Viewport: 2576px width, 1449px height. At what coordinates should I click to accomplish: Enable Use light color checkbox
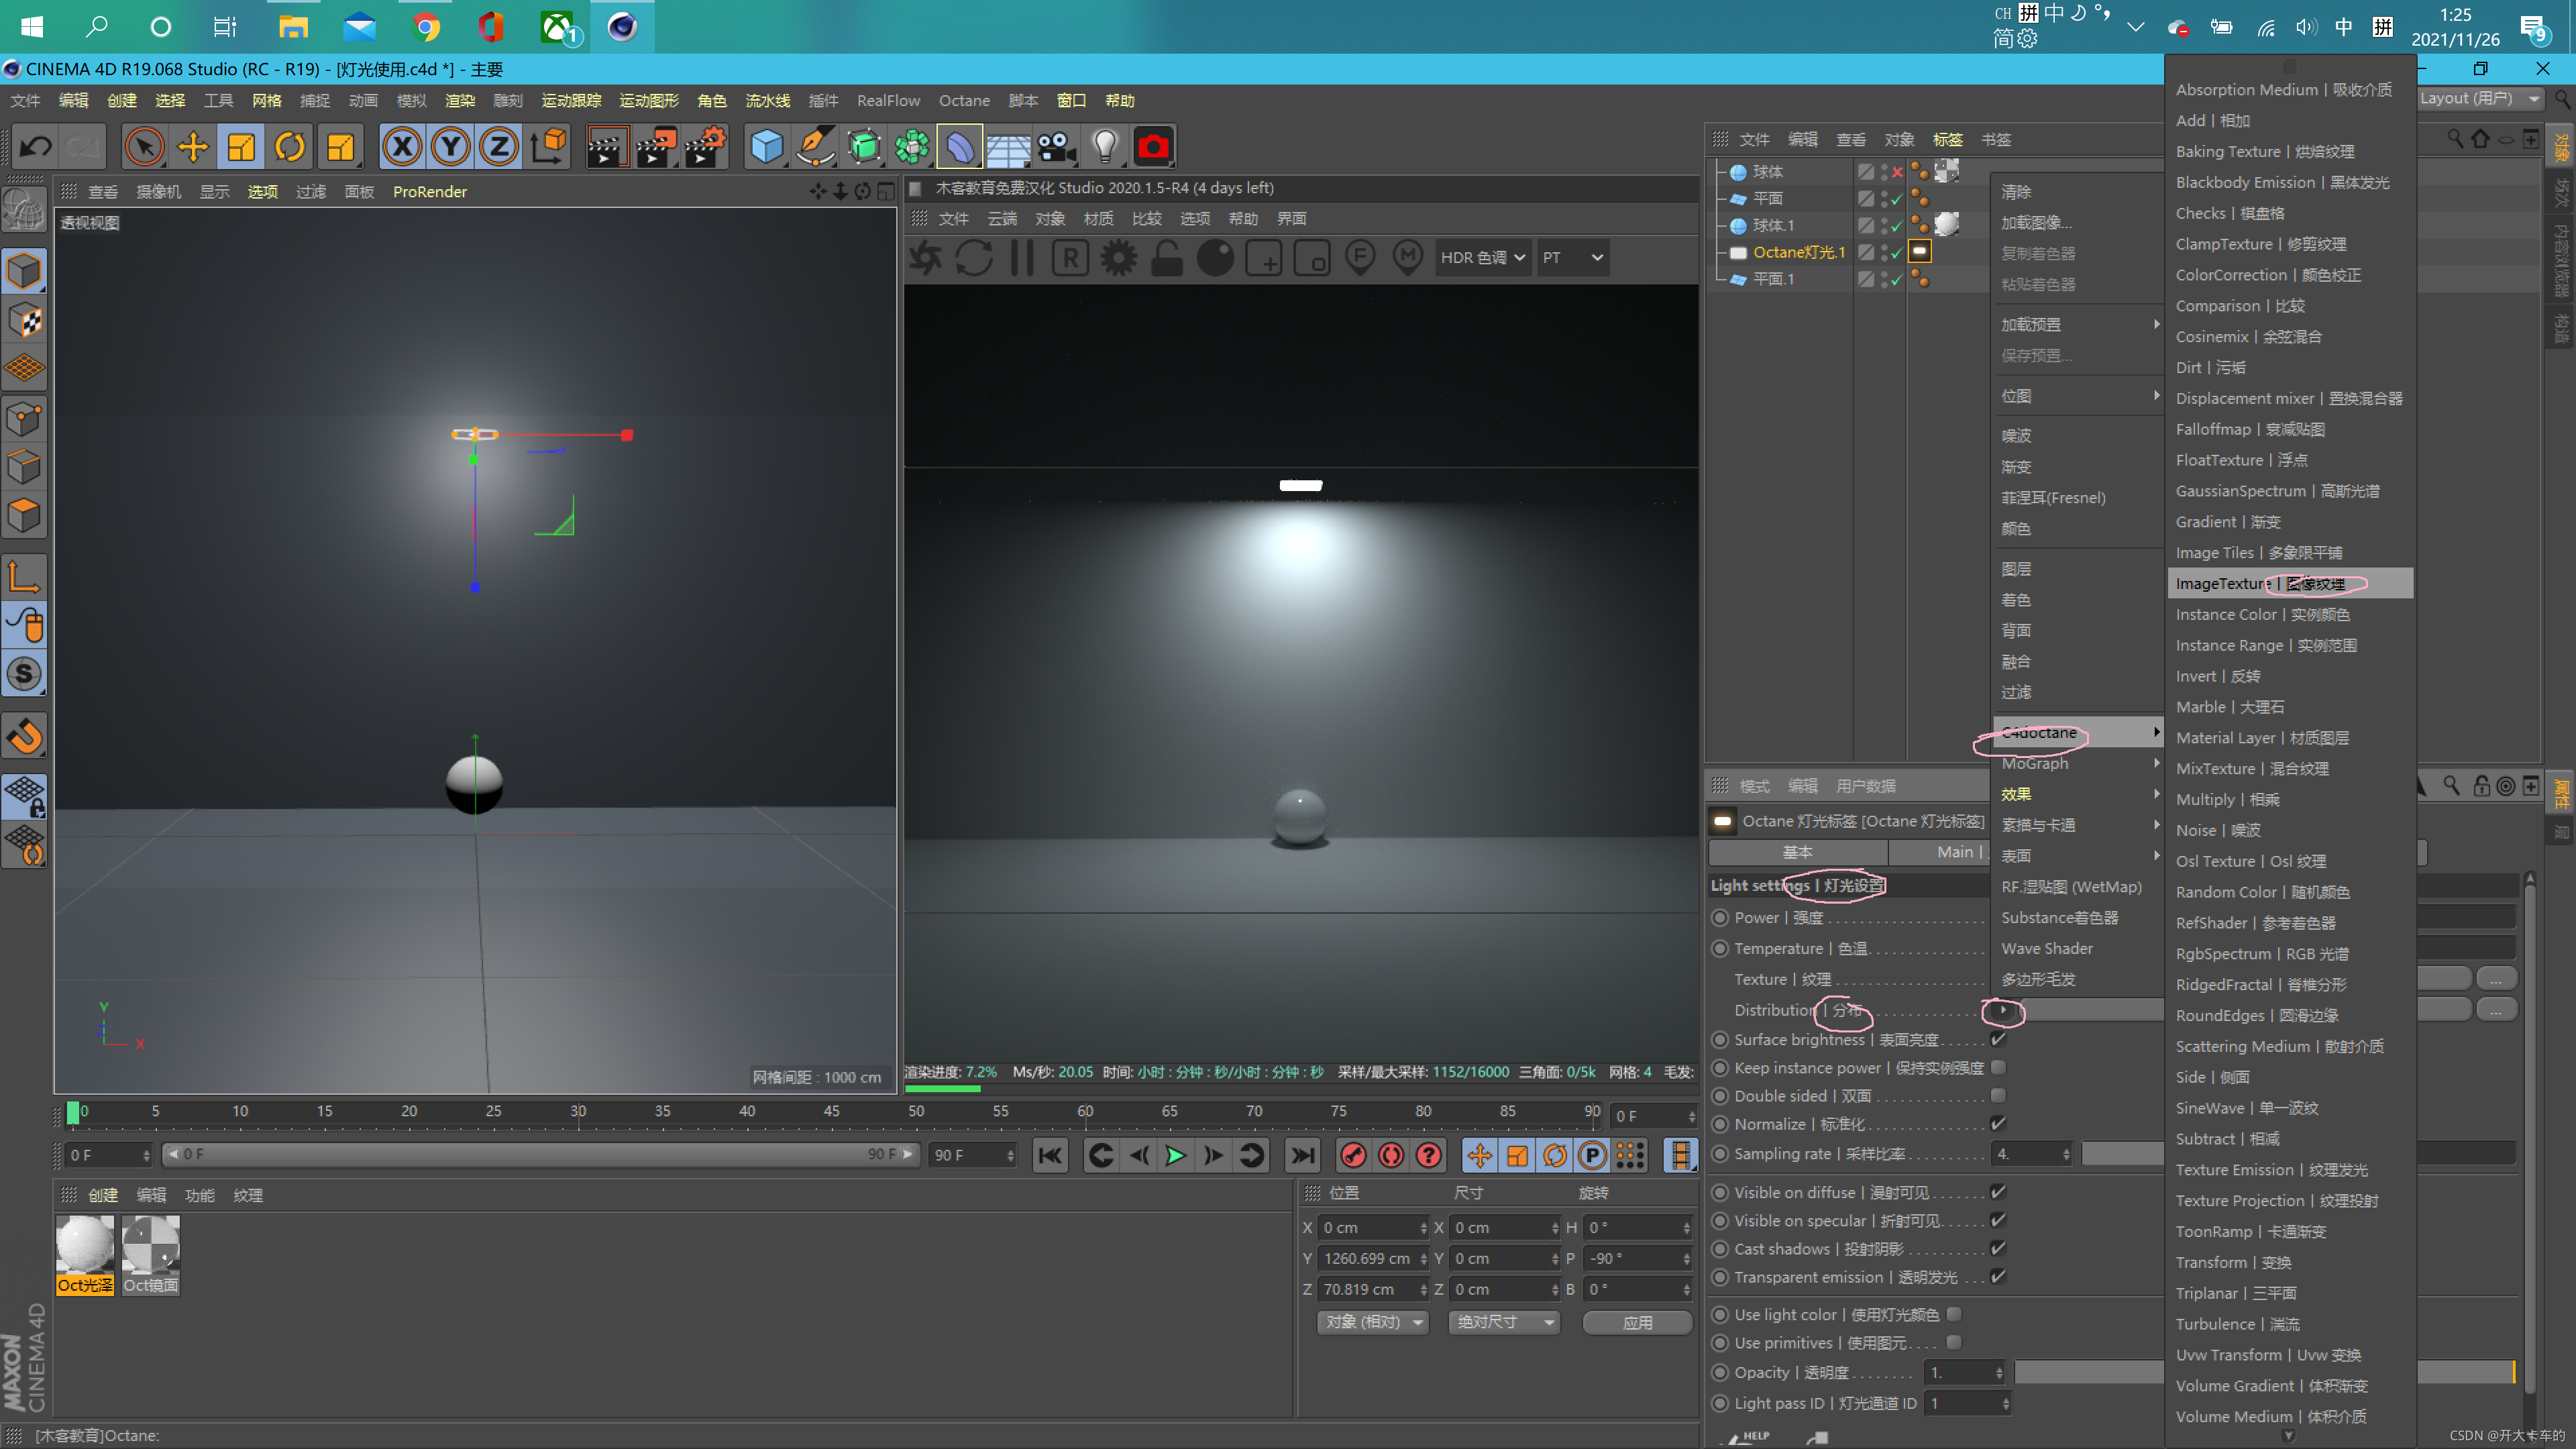click(1954, 1314)
